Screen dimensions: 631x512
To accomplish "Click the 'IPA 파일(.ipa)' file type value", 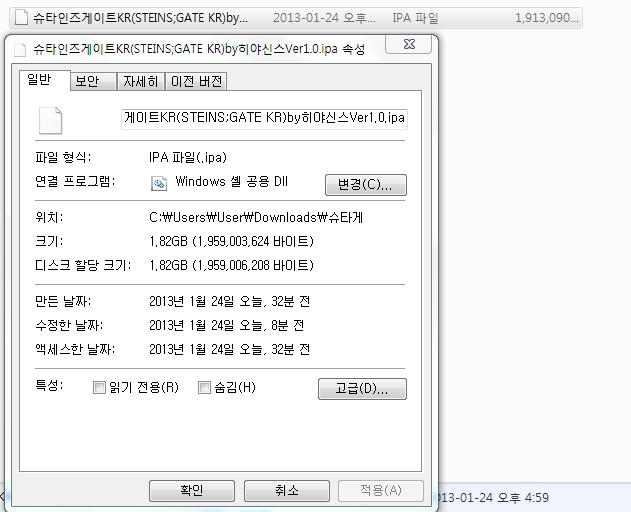I will point(188,157).
